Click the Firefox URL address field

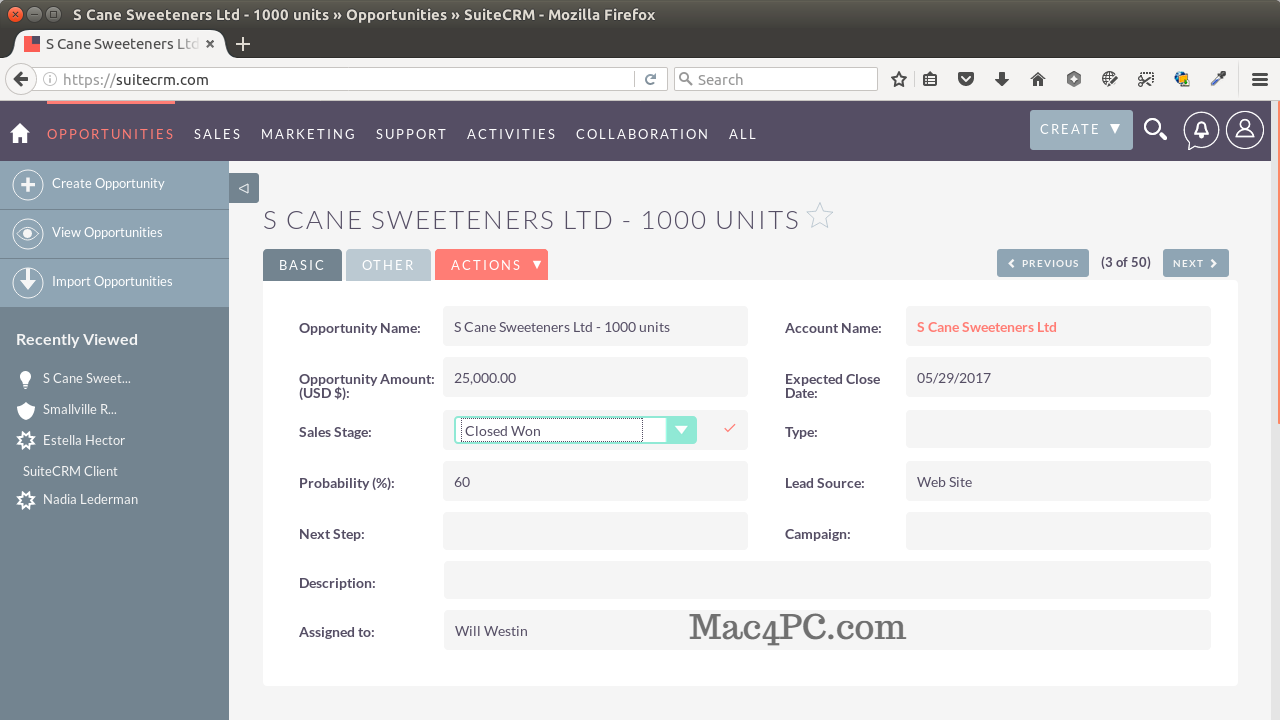(x=345, y=79)
